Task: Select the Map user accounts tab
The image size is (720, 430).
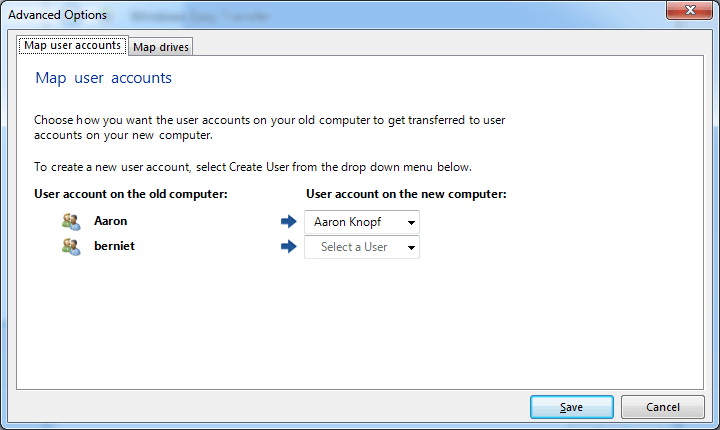Action: [73, 46]
